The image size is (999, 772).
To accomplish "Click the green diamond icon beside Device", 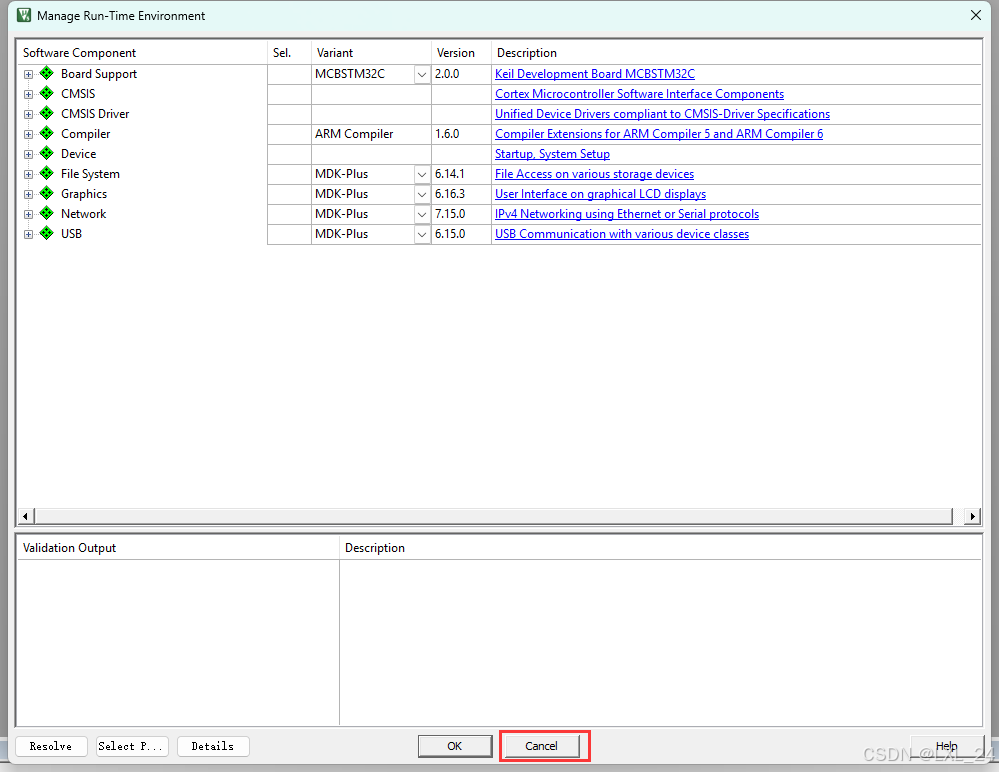I will [47, 154].
